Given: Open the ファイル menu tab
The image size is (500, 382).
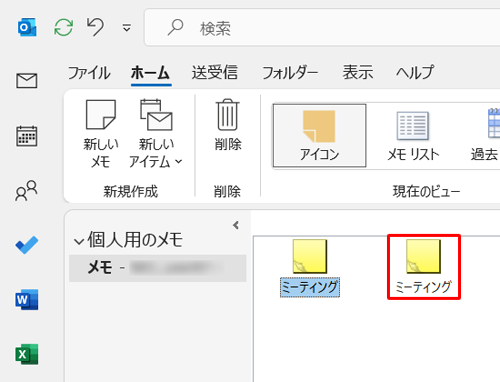Looking at the screenshot, I should [x=89, y=73].
